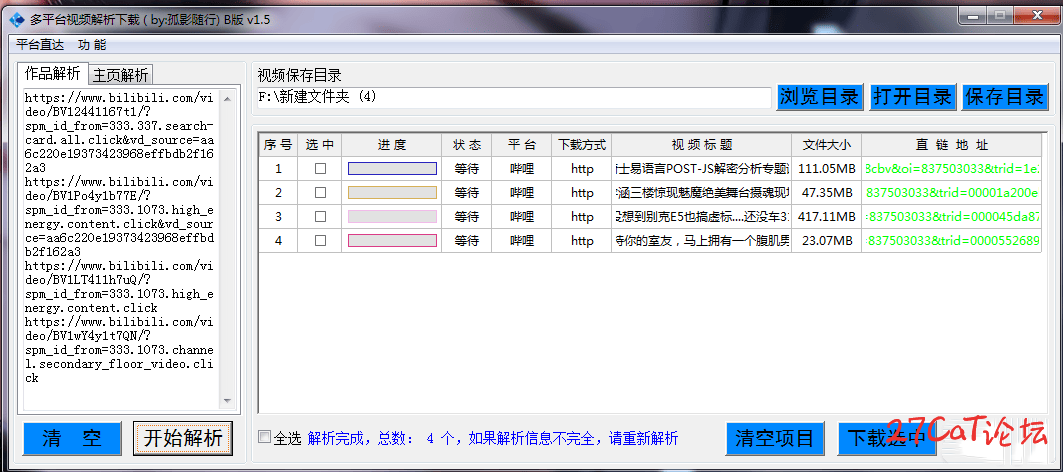
Task: Click the 解析完成 status message
Action: 493,438
